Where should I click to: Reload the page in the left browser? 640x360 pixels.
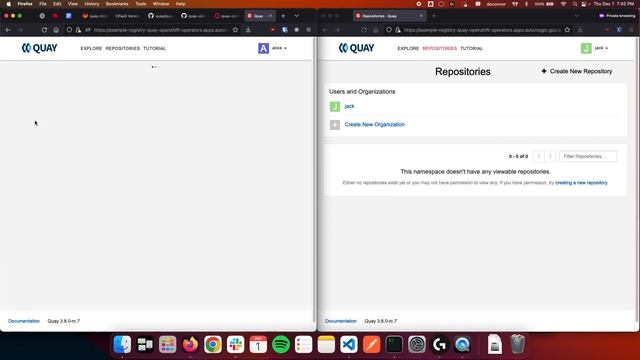pos(44,30)
